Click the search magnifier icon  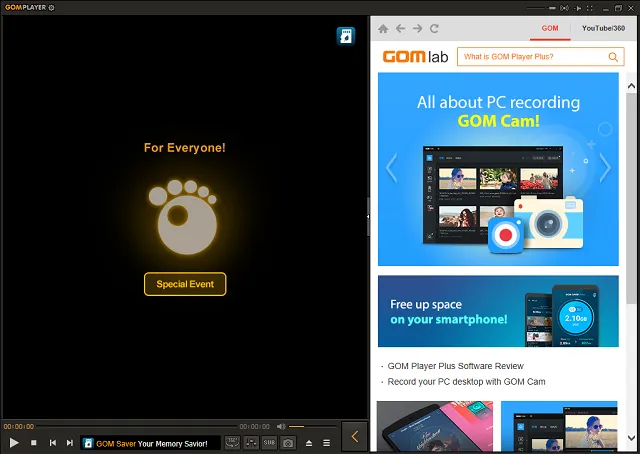[x=613, y=57]
